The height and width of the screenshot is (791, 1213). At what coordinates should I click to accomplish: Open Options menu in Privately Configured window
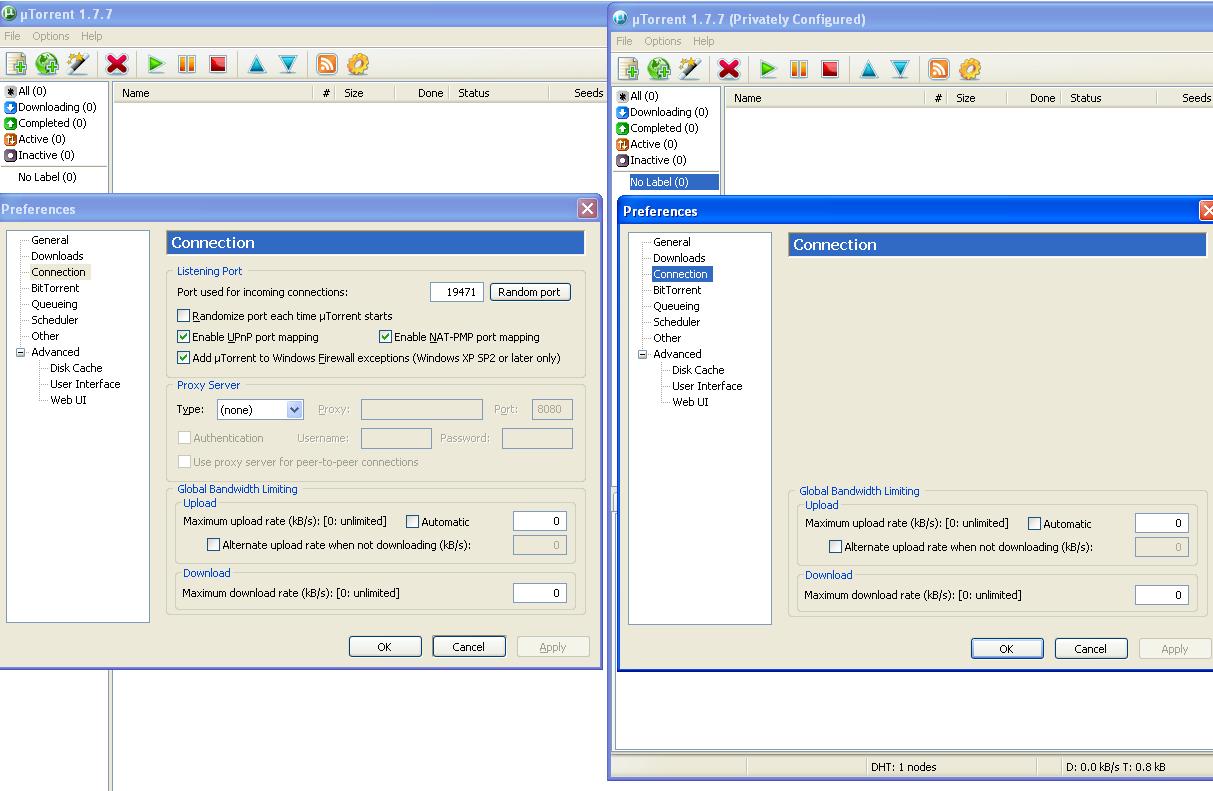(x=663, y=41)
